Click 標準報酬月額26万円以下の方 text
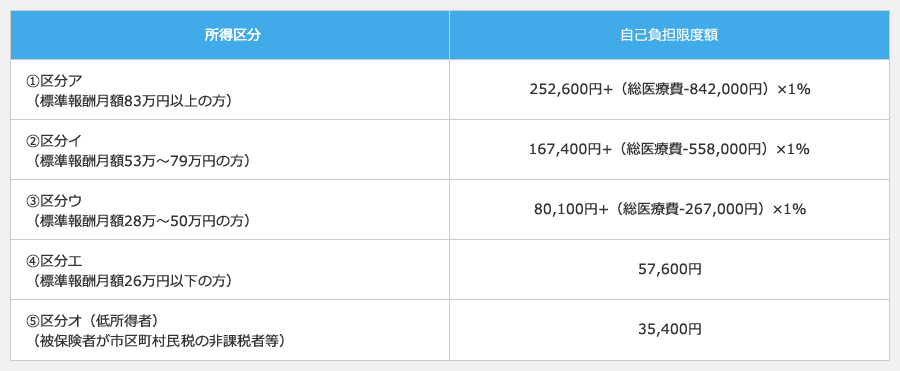This screenshot has height=371, width=900. pyautogui.click(x=132, y=281)
